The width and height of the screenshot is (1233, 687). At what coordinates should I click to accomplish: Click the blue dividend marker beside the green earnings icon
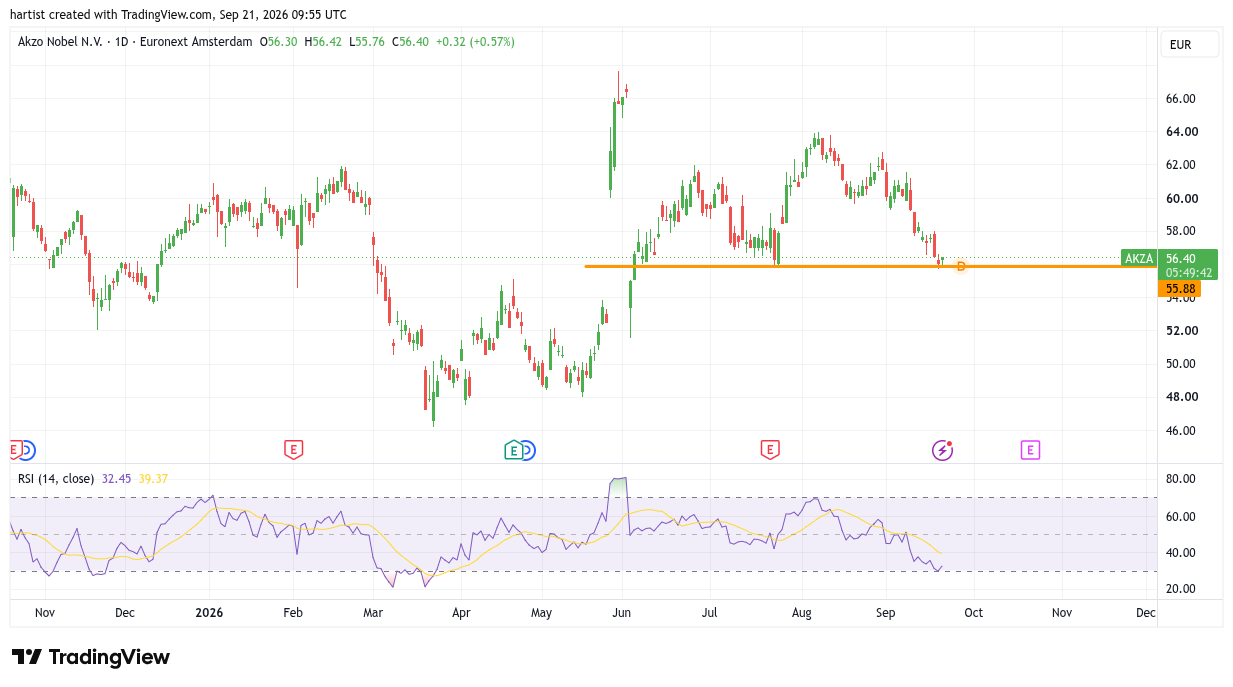click(x=528, y=450)
